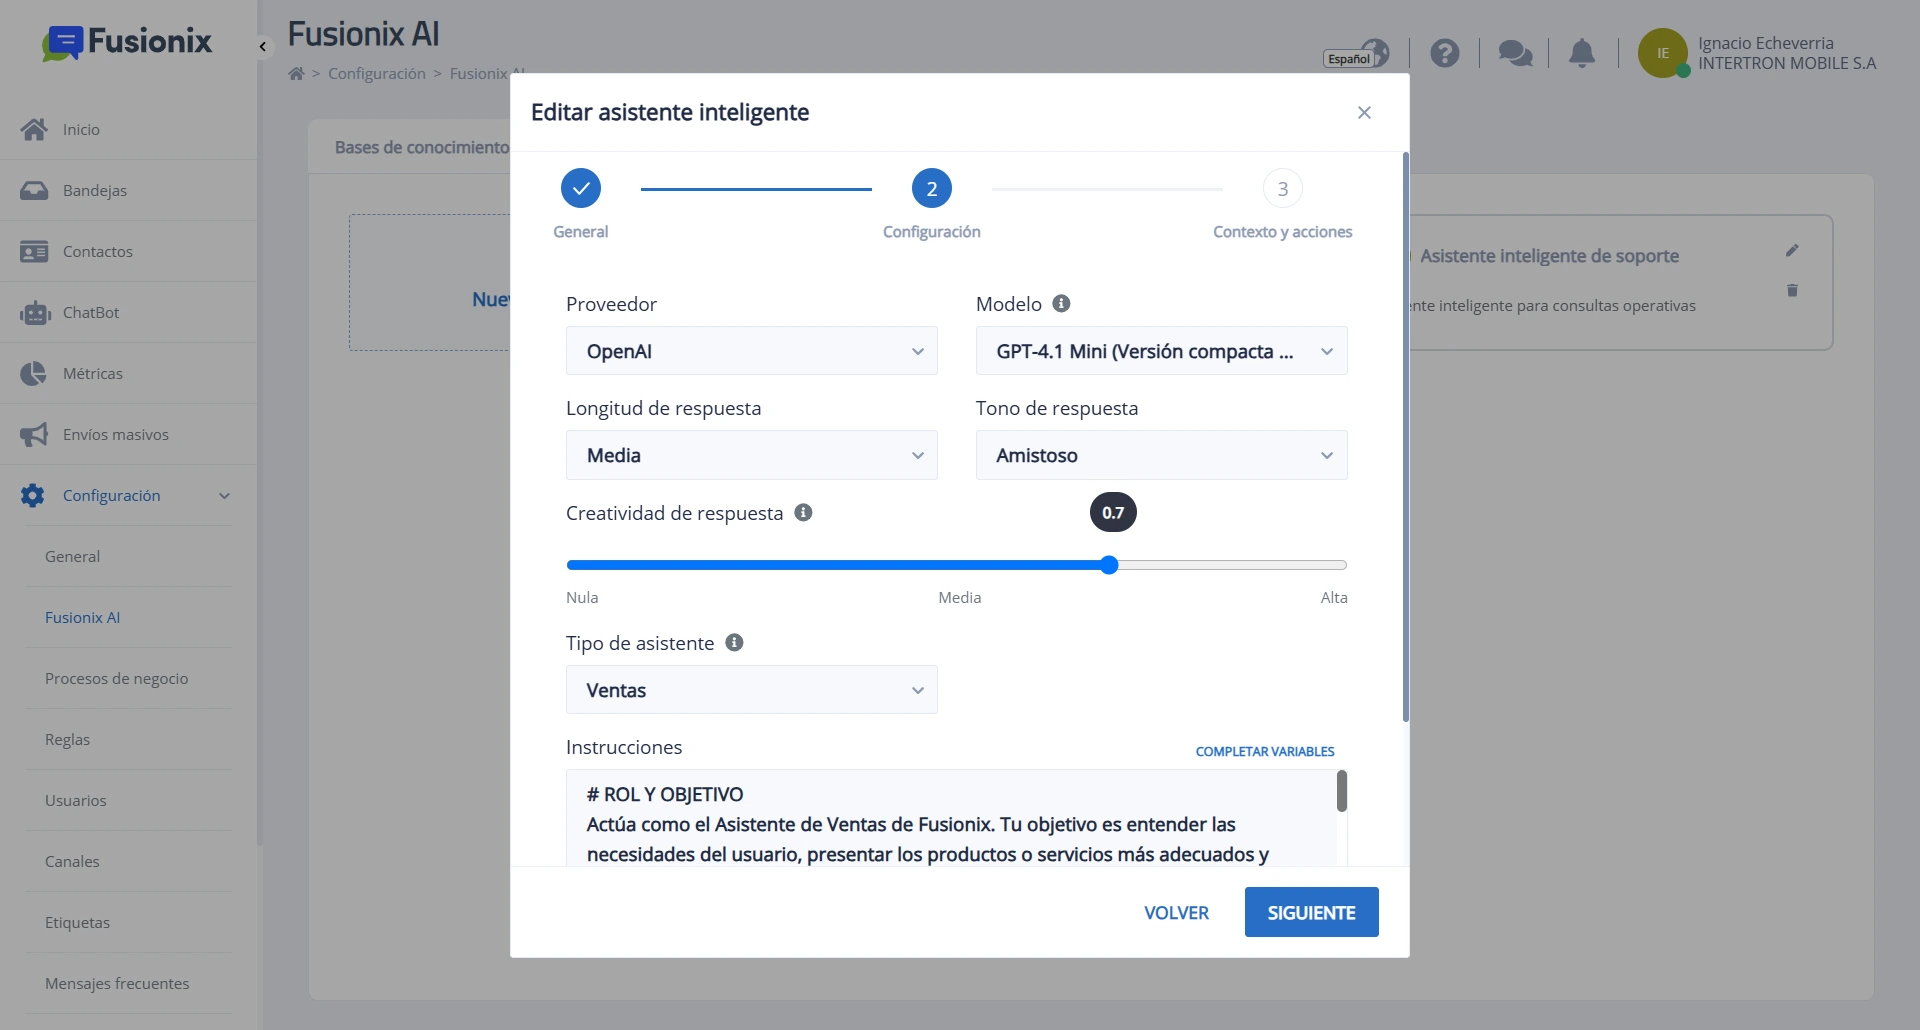Image resolution: width=1920 pixels, height=1030 pixels.
Task: Click the Configuración breadcrumb link
Action: 377,73
